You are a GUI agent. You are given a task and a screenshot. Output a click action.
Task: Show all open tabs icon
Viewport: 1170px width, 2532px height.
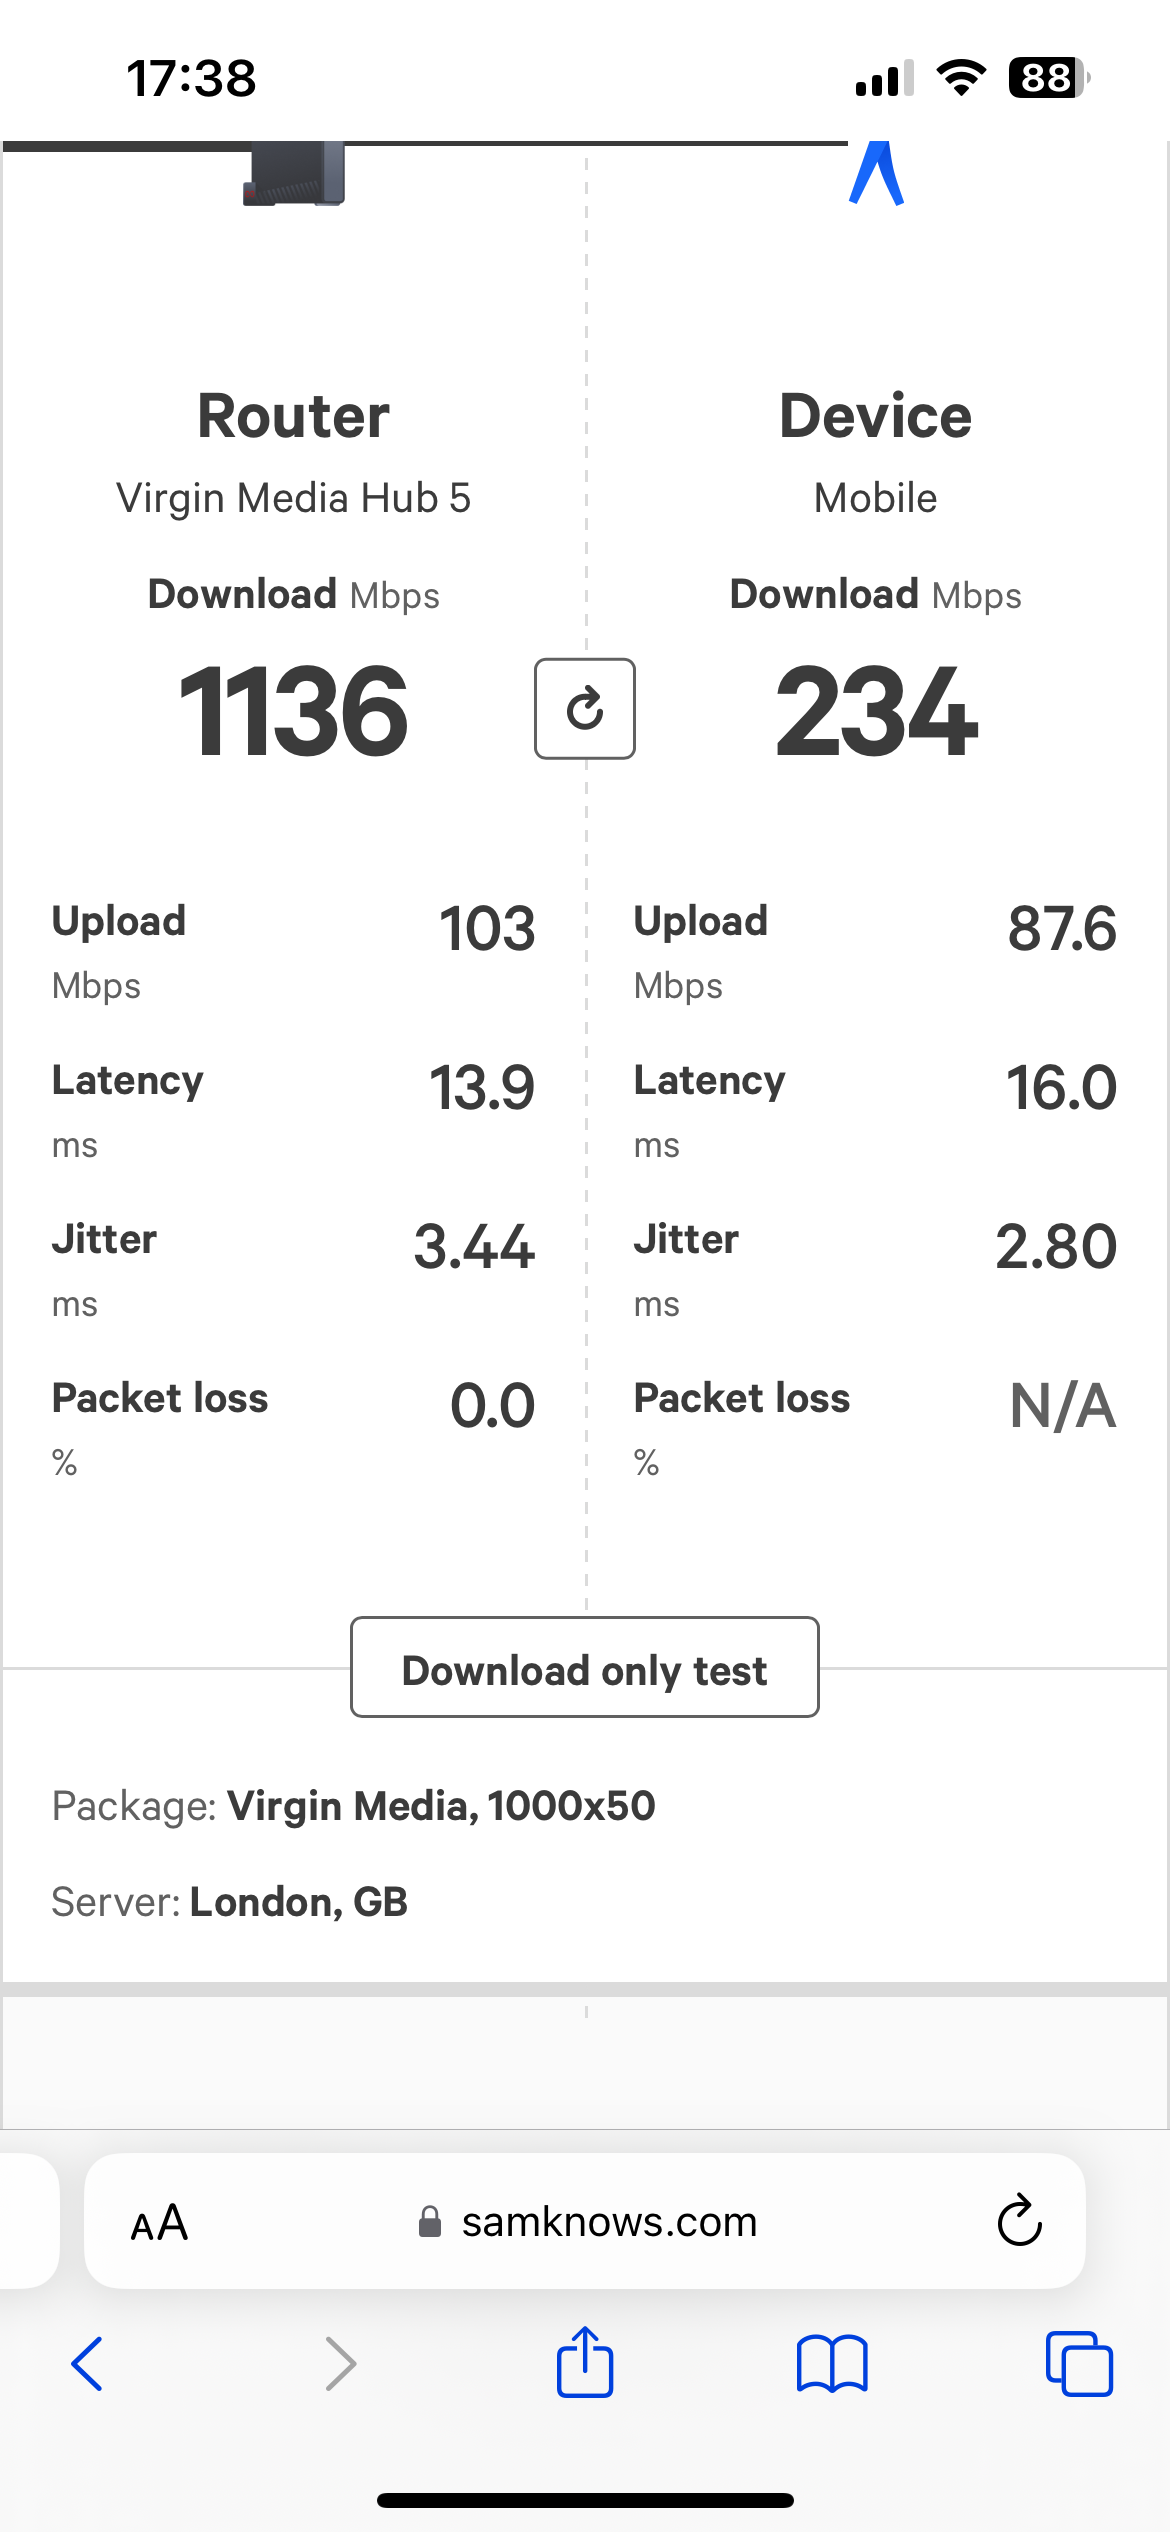coord(1079,2364)
